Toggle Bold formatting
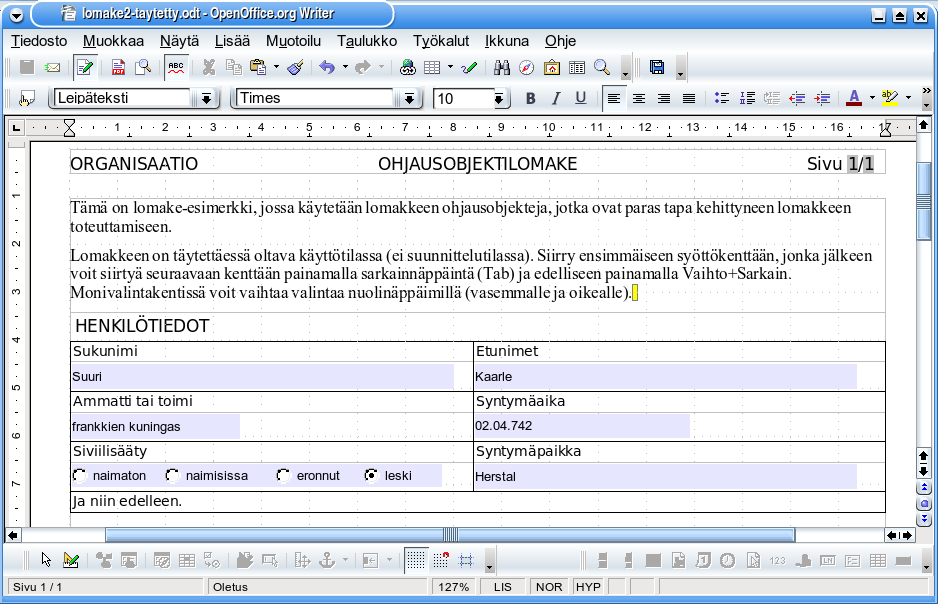This screenshot has width=938, height=604. (530, 99)
